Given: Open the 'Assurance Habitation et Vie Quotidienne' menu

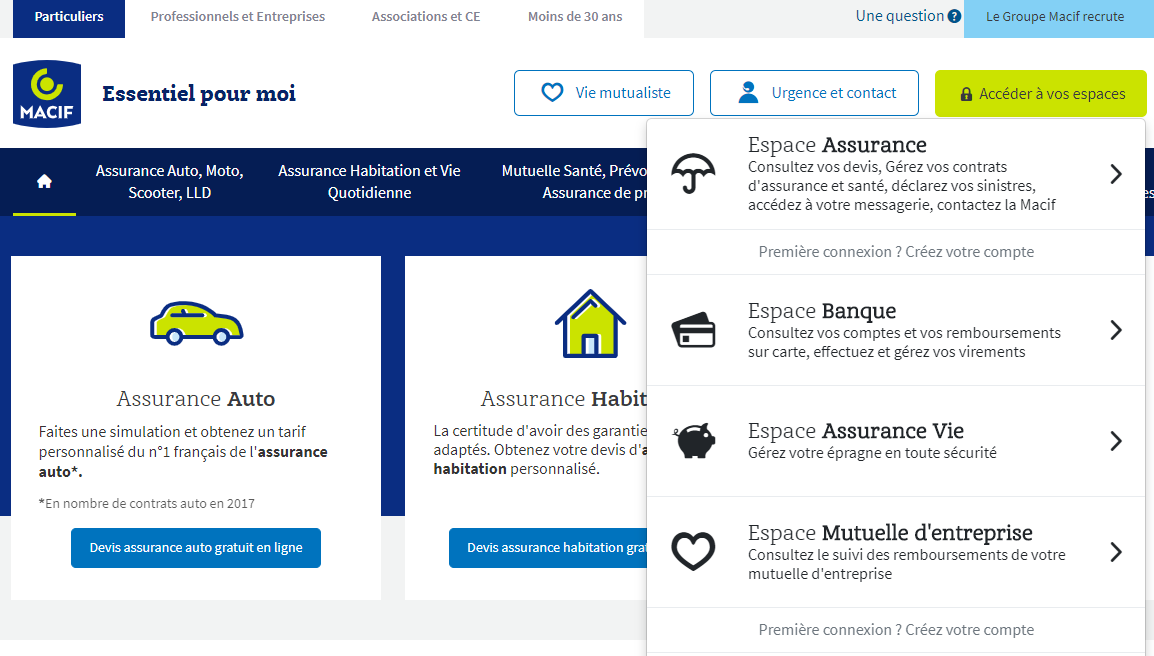Looking at the screenshot, I should pos(369,182).
